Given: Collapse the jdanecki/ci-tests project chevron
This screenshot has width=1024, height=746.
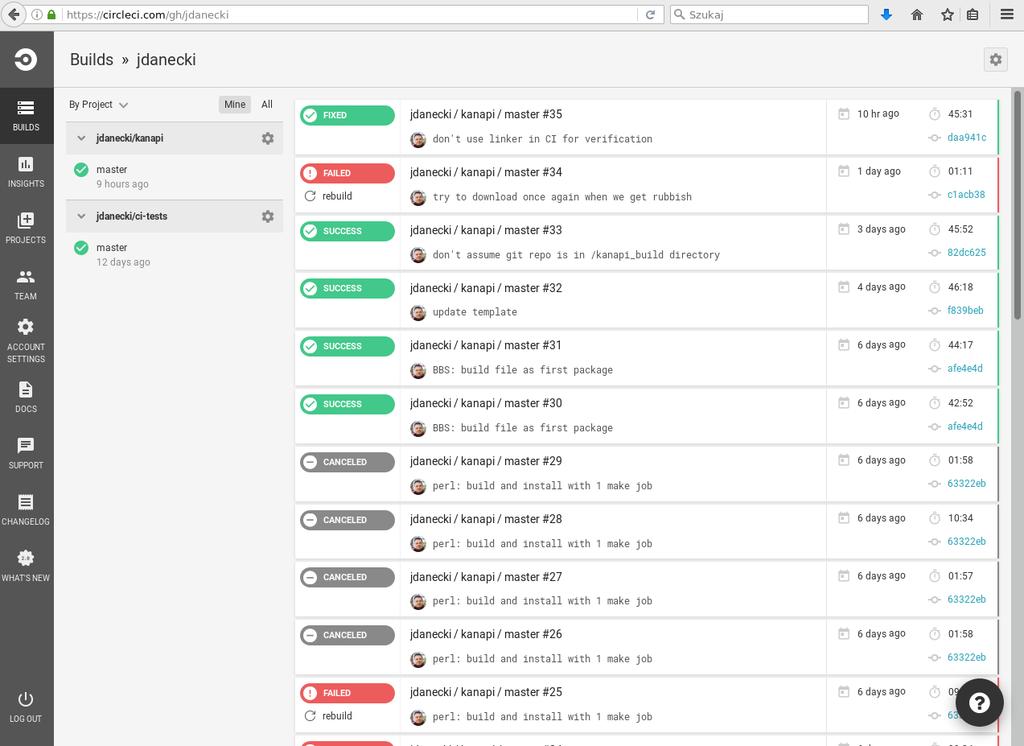Looking at the screenshot, I should pos(81,216).
